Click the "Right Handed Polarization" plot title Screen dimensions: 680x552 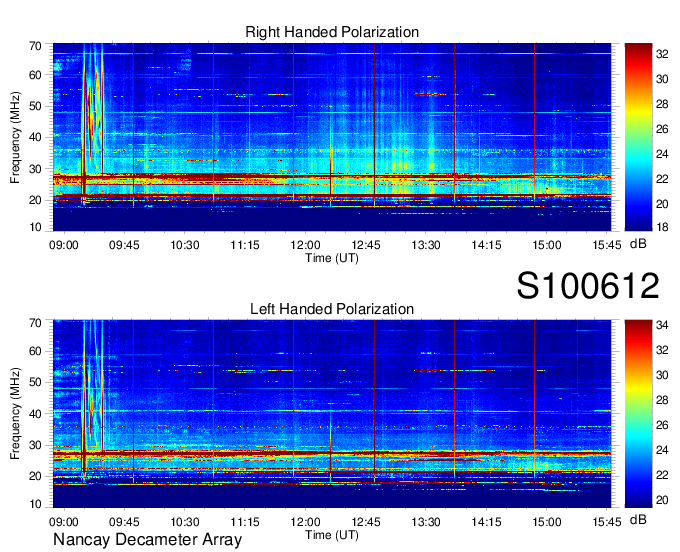[332, 32]
